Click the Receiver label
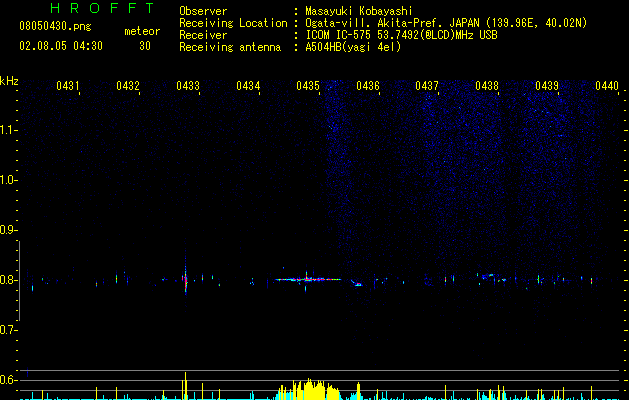 [203, 35]
